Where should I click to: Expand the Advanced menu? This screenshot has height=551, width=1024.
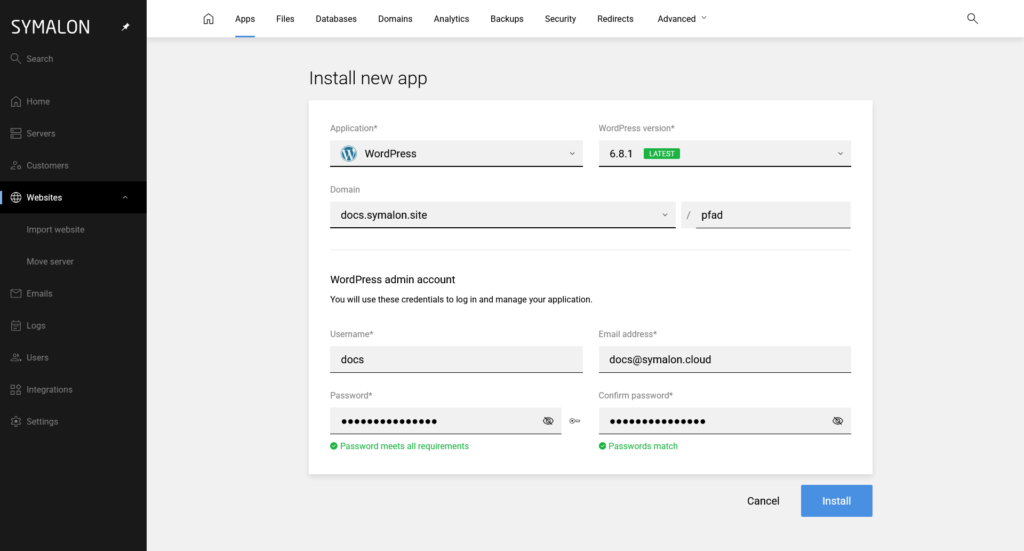click(682, 18)
